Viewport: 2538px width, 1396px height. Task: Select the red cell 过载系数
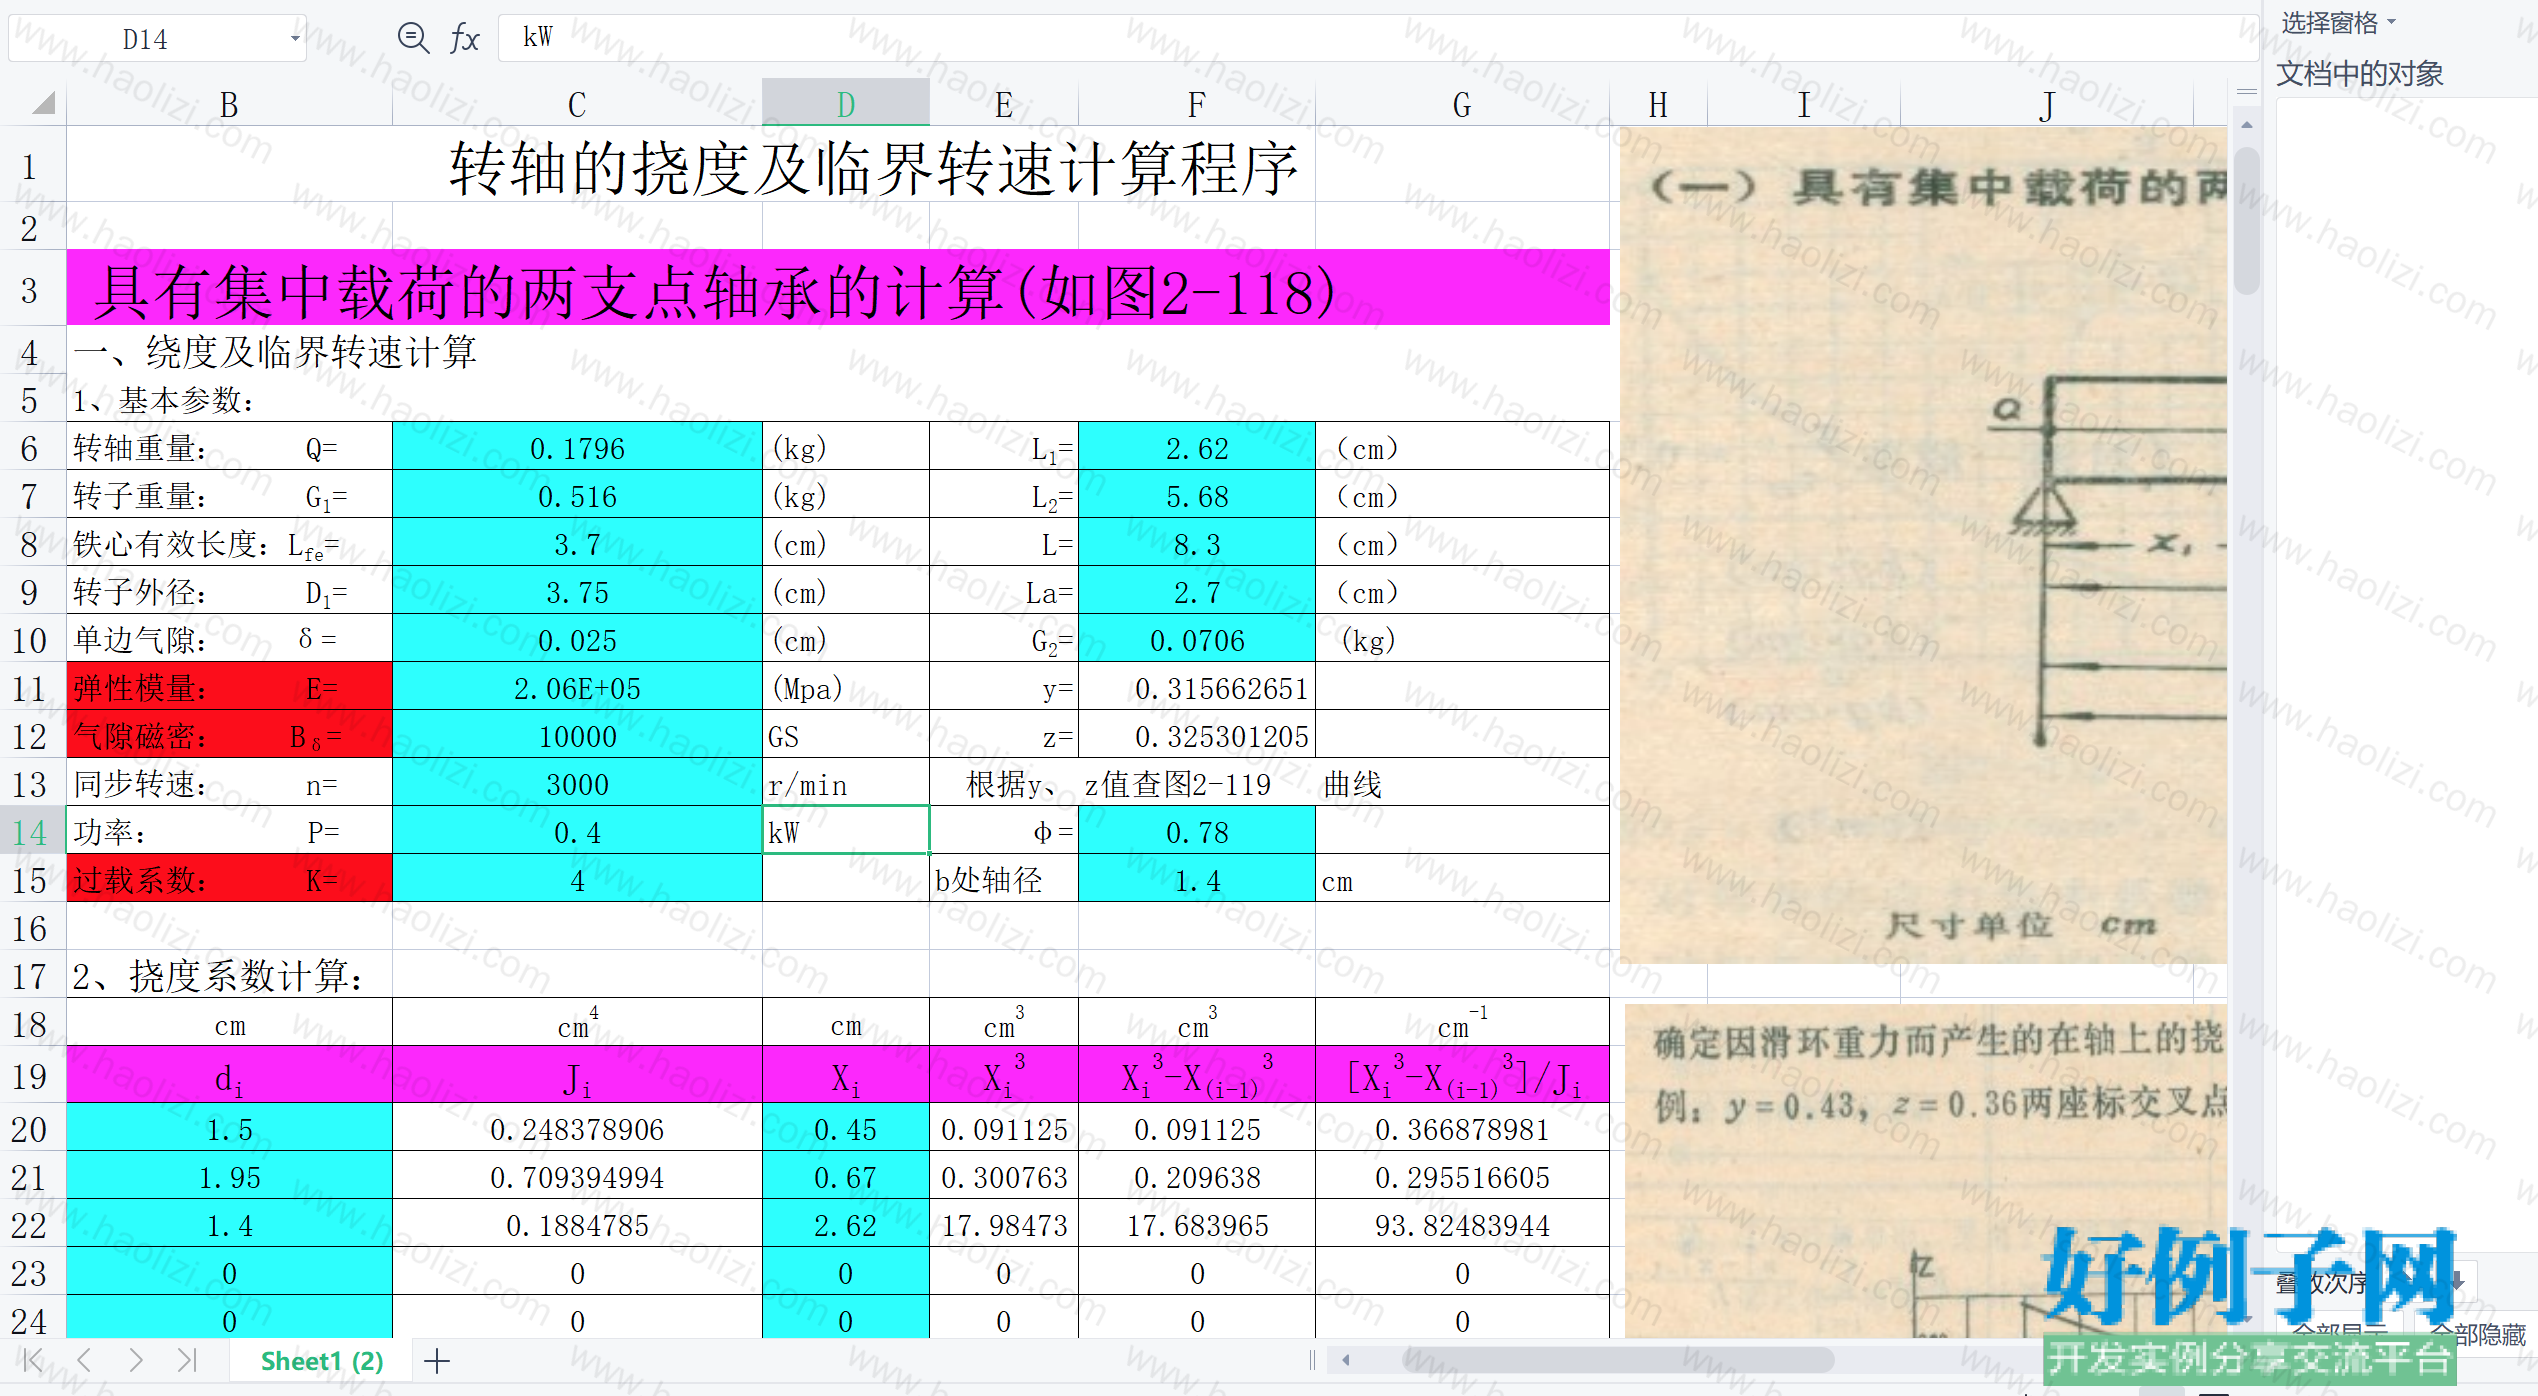tap(229, 879)
